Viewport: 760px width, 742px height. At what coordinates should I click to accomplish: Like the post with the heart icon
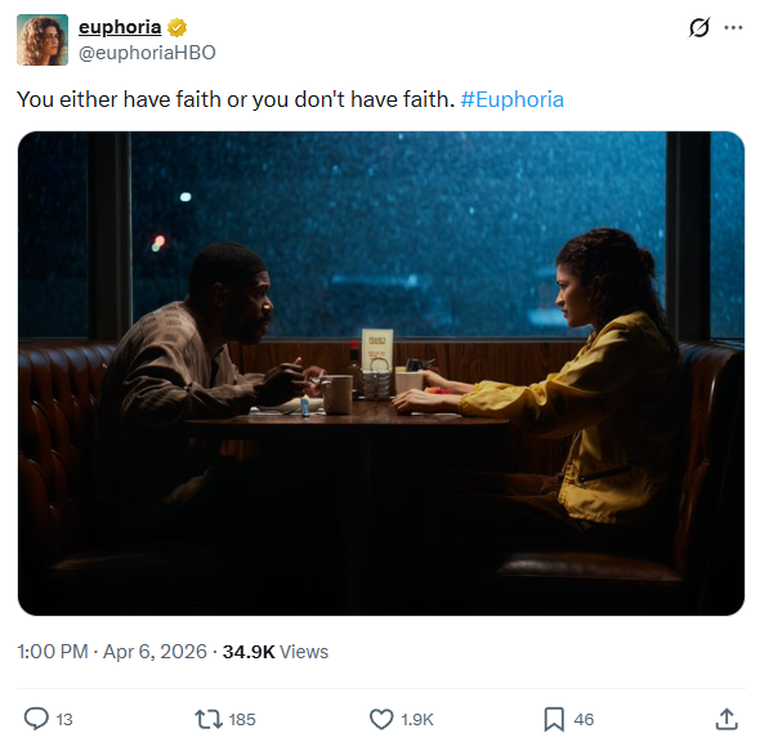(381, 718)
